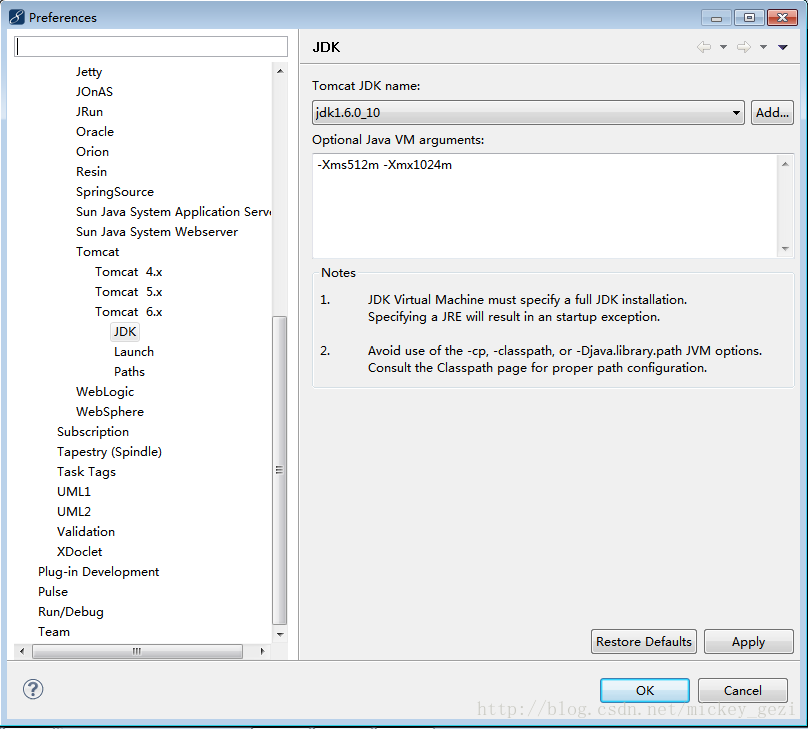Select UML2 in the tree

74,512
